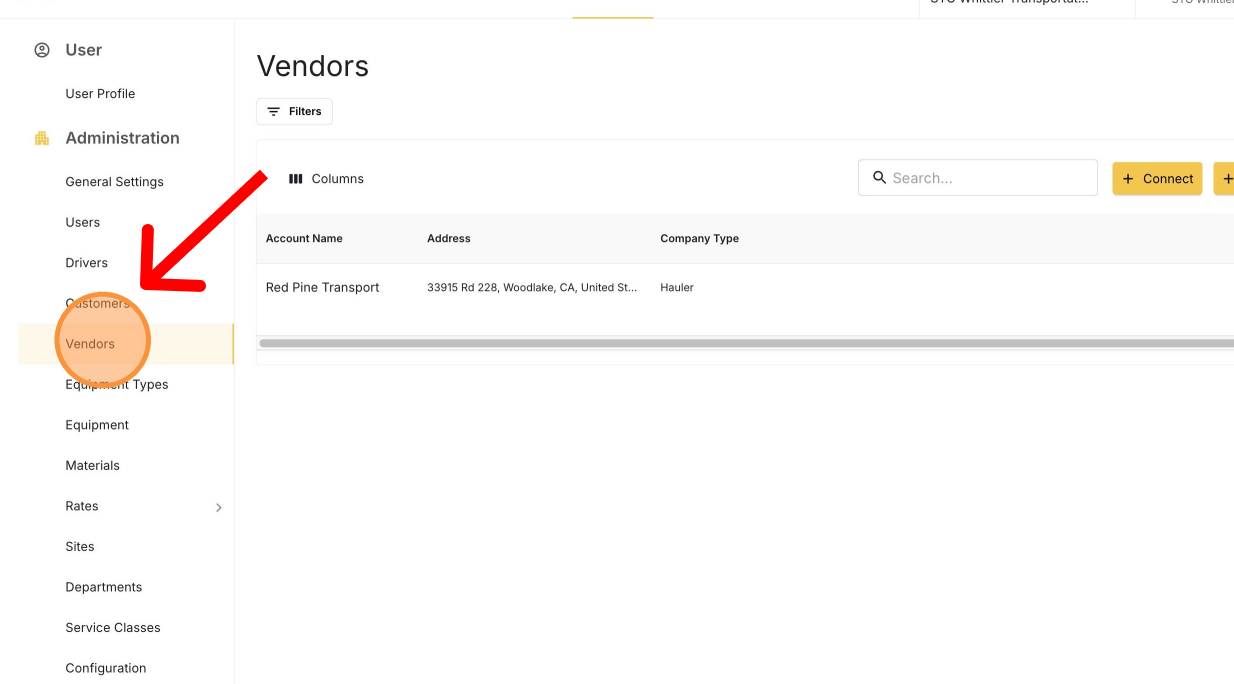
Task: Open Equipment page in sidebar
Action: pyautogui.click(x=97, y=425)
